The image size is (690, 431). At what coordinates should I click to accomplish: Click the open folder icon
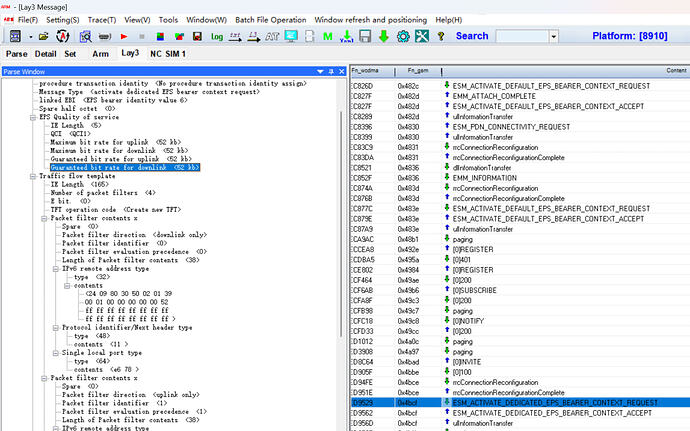(x=43, y=37)
